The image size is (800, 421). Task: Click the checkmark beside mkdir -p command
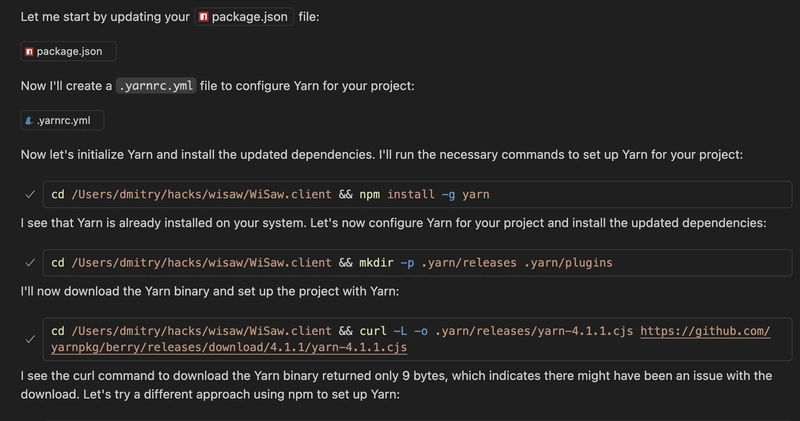[30, 263]
